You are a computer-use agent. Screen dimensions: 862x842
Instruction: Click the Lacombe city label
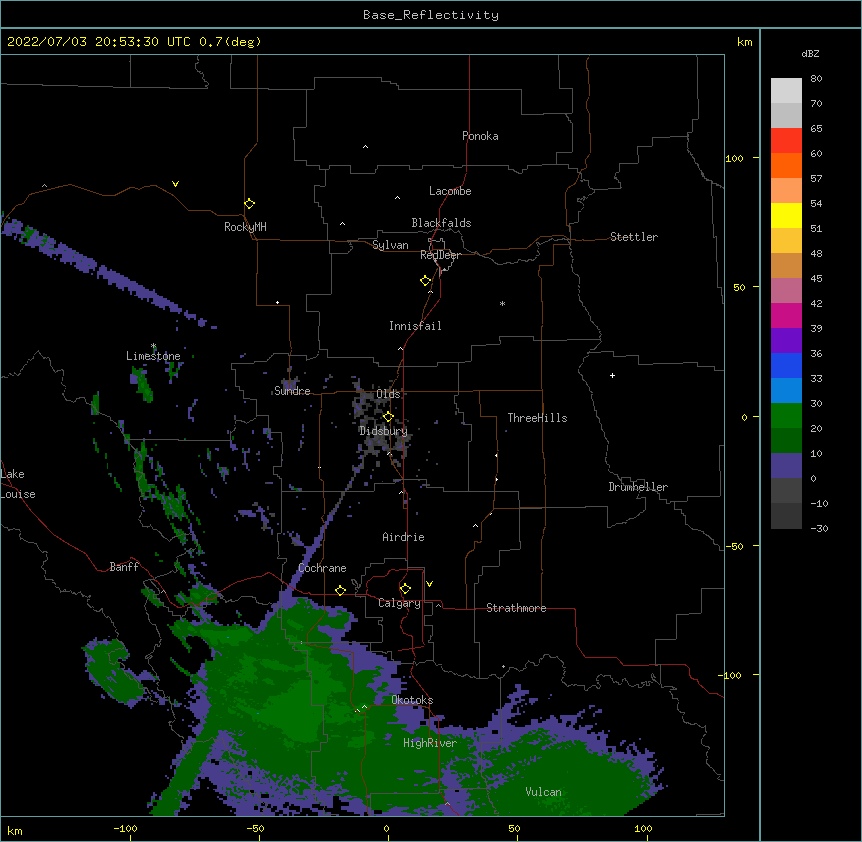point(450,191)
